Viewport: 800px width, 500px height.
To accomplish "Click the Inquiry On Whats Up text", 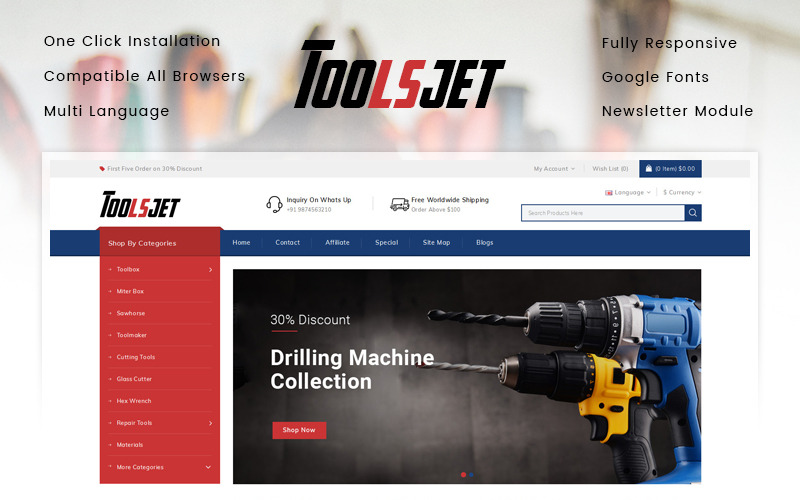I will 319,200.
